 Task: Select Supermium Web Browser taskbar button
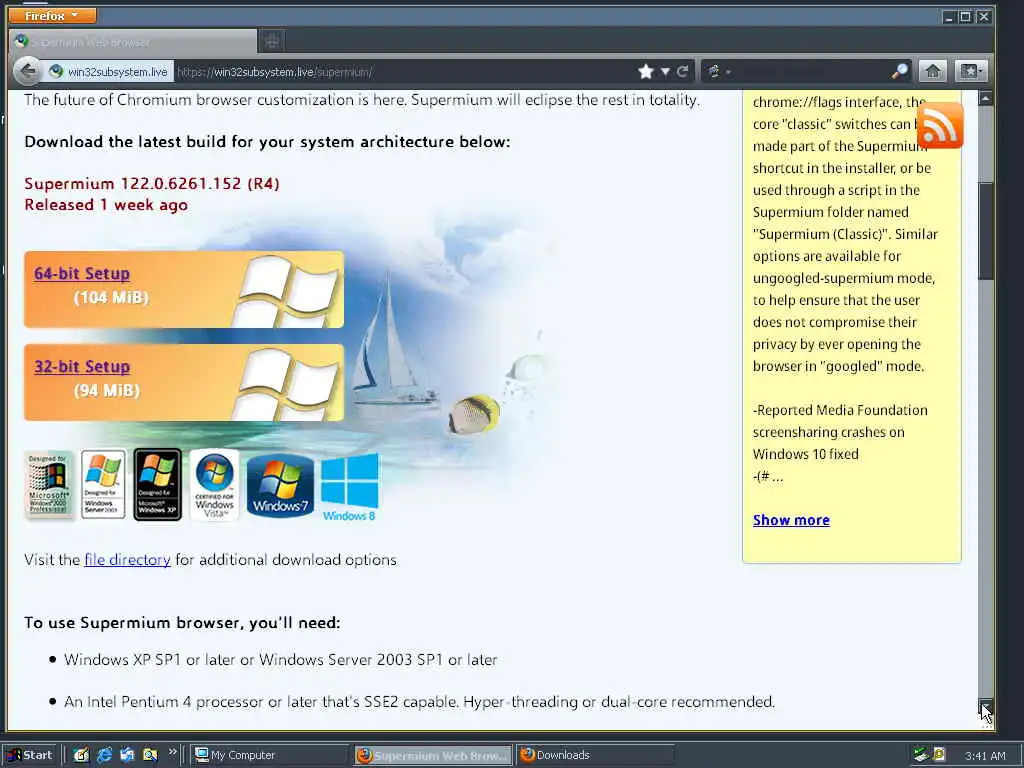(434, 755)
